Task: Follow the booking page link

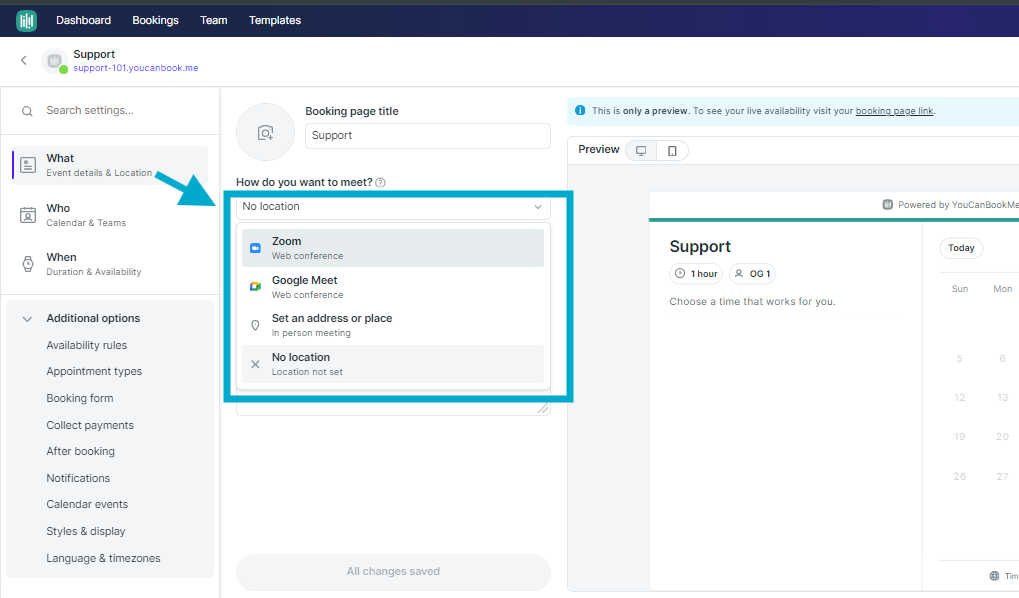Action: tap(894, 110)
